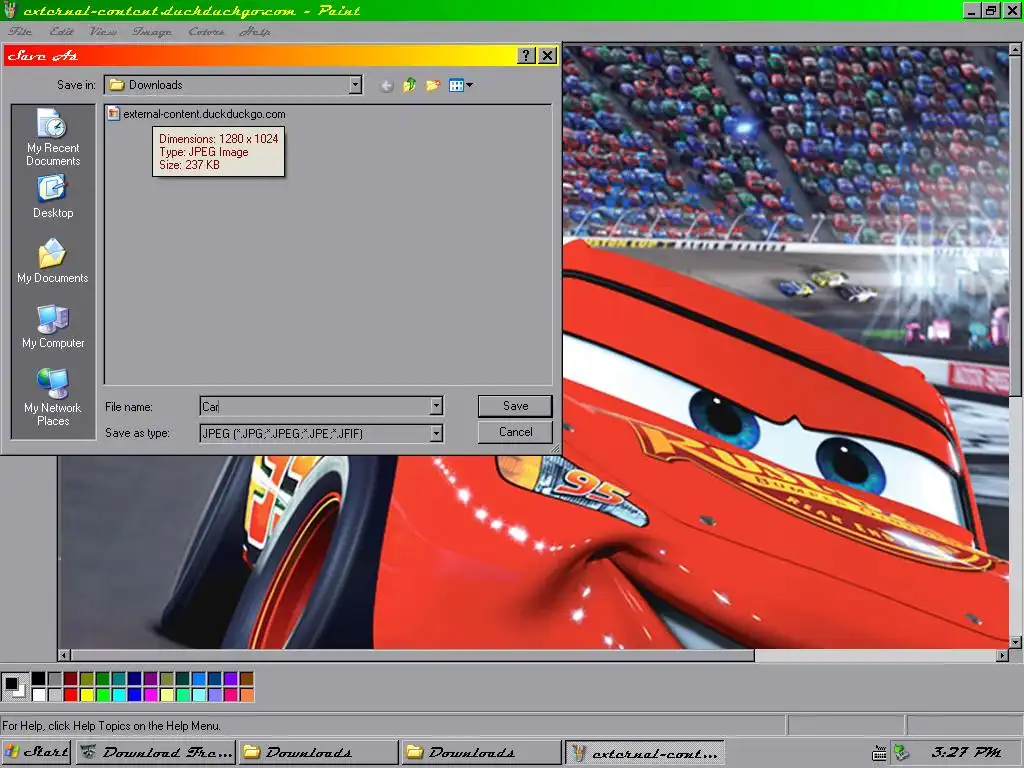Viewport: 1024px width, 768px height.
Task: Switch to the external-cont Paint taskbar button
Action: coord(645,752)
